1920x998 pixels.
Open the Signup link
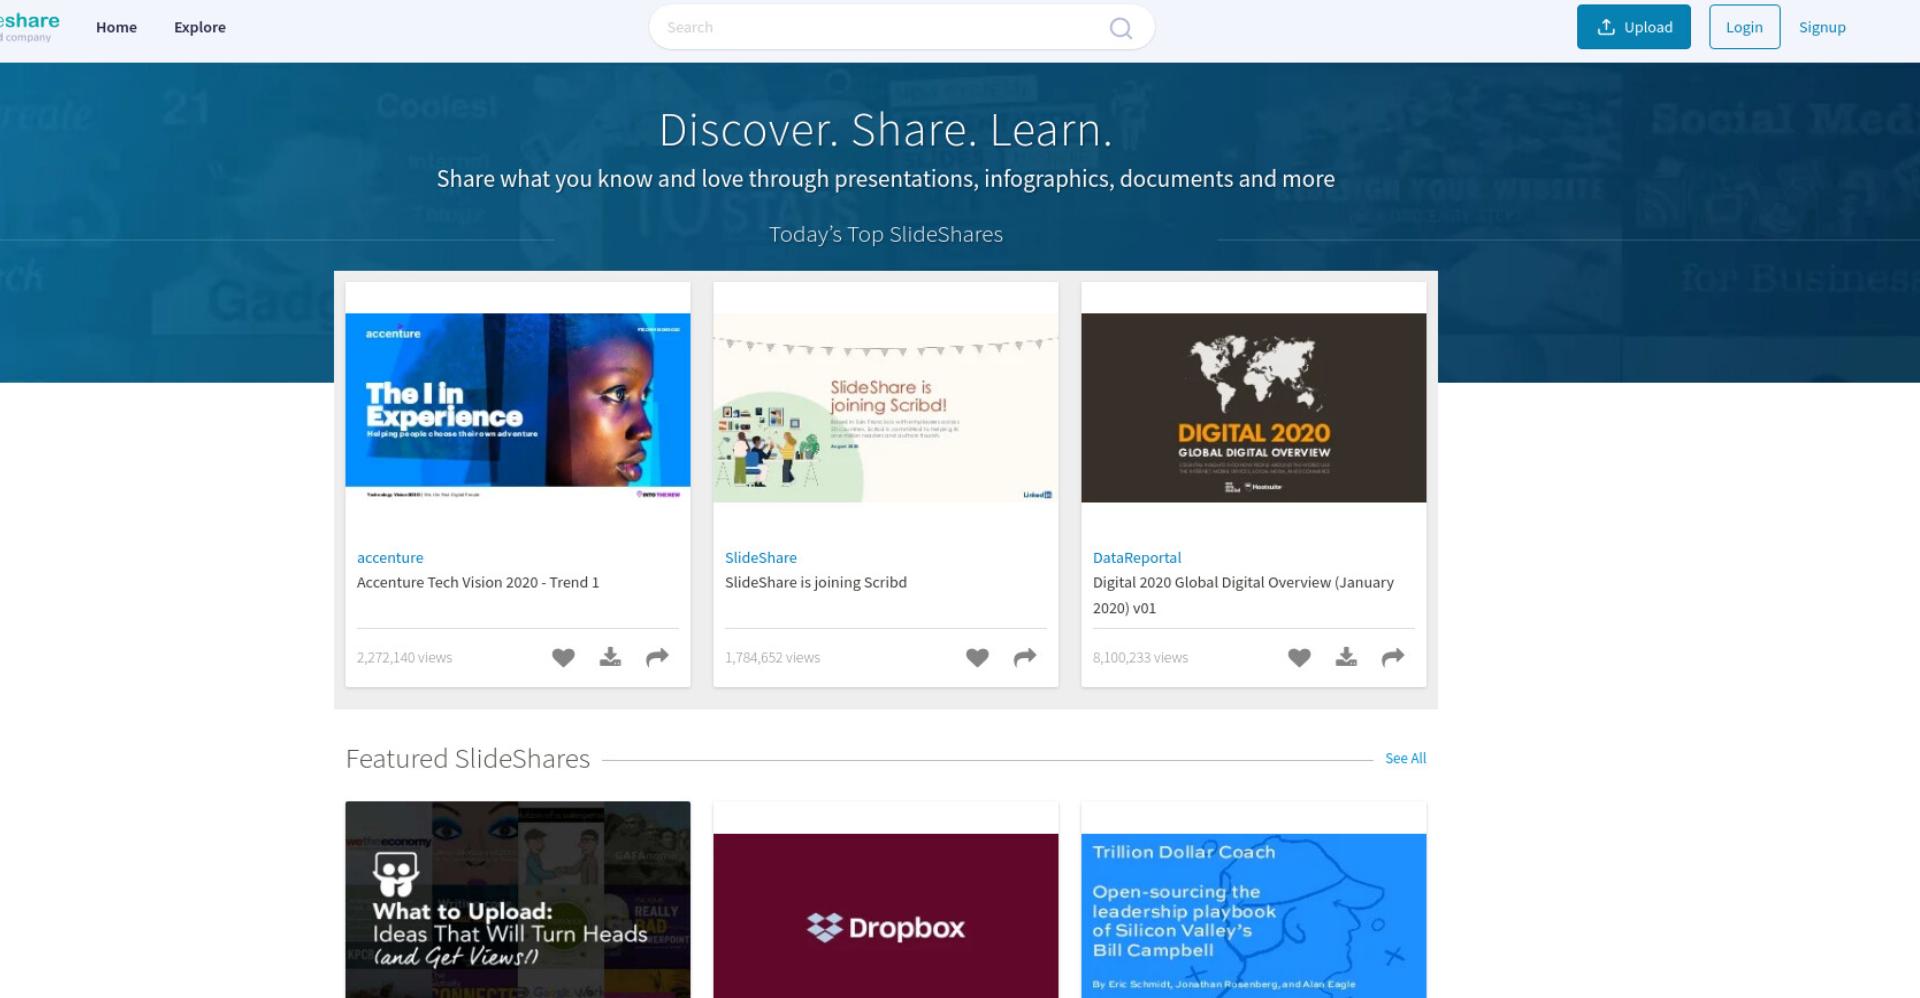tap(1822, 27)
